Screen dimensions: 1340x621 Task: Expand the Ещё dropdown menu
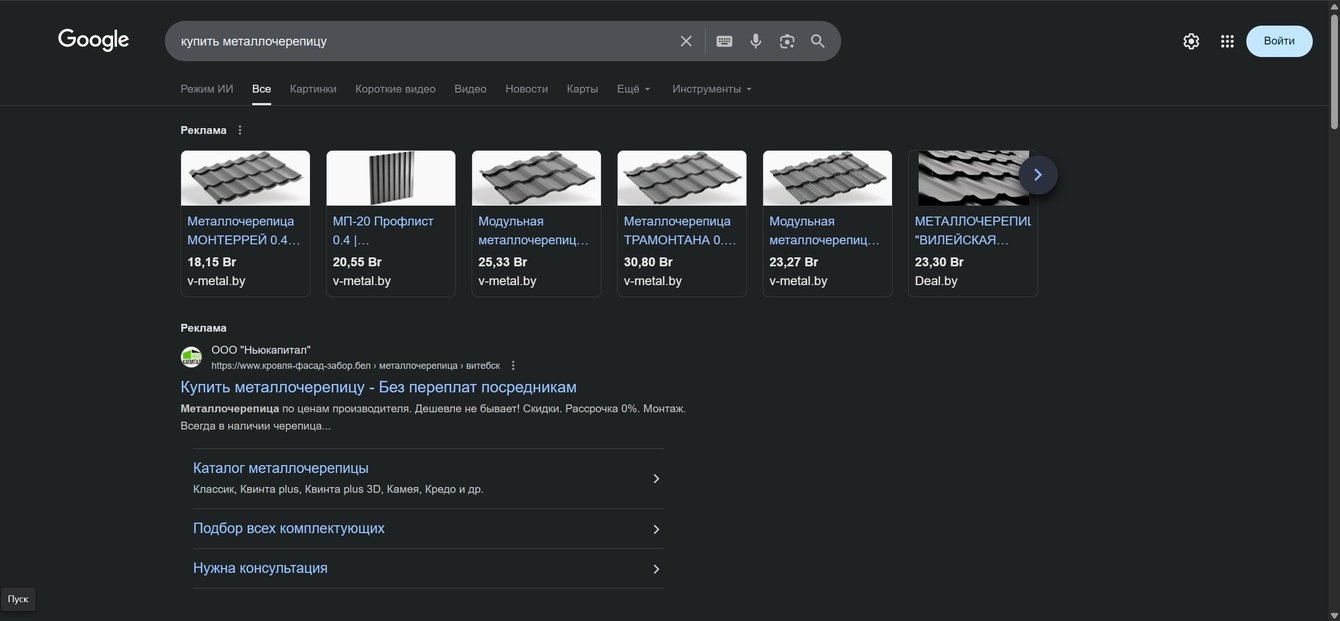tap(633, 89)
